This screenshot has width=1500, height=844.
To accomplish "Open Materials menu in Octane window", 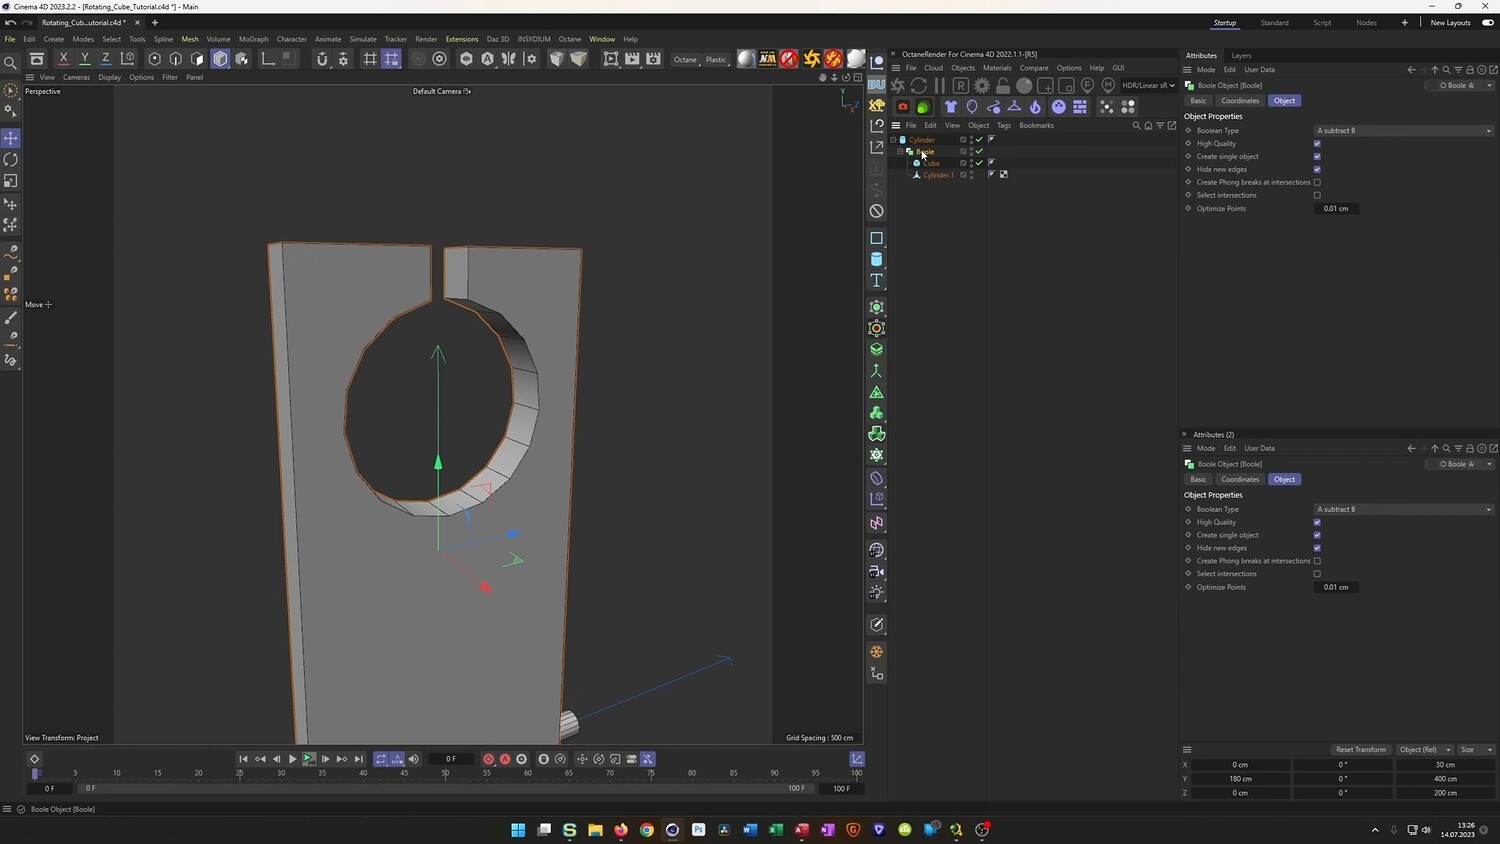I will (x=997, y=68).
